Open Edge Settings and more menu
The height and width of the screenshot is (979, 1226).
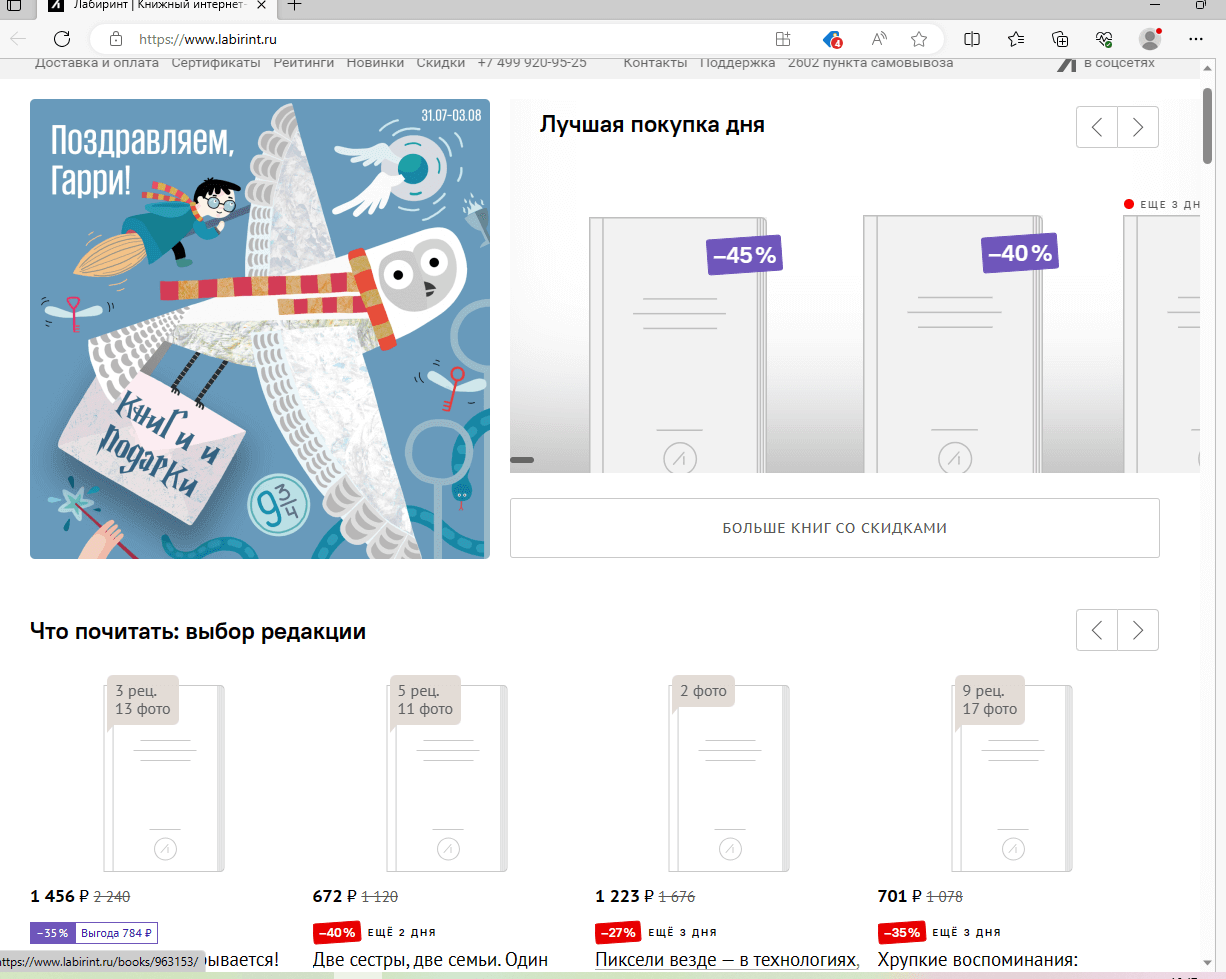(1196, 39)
